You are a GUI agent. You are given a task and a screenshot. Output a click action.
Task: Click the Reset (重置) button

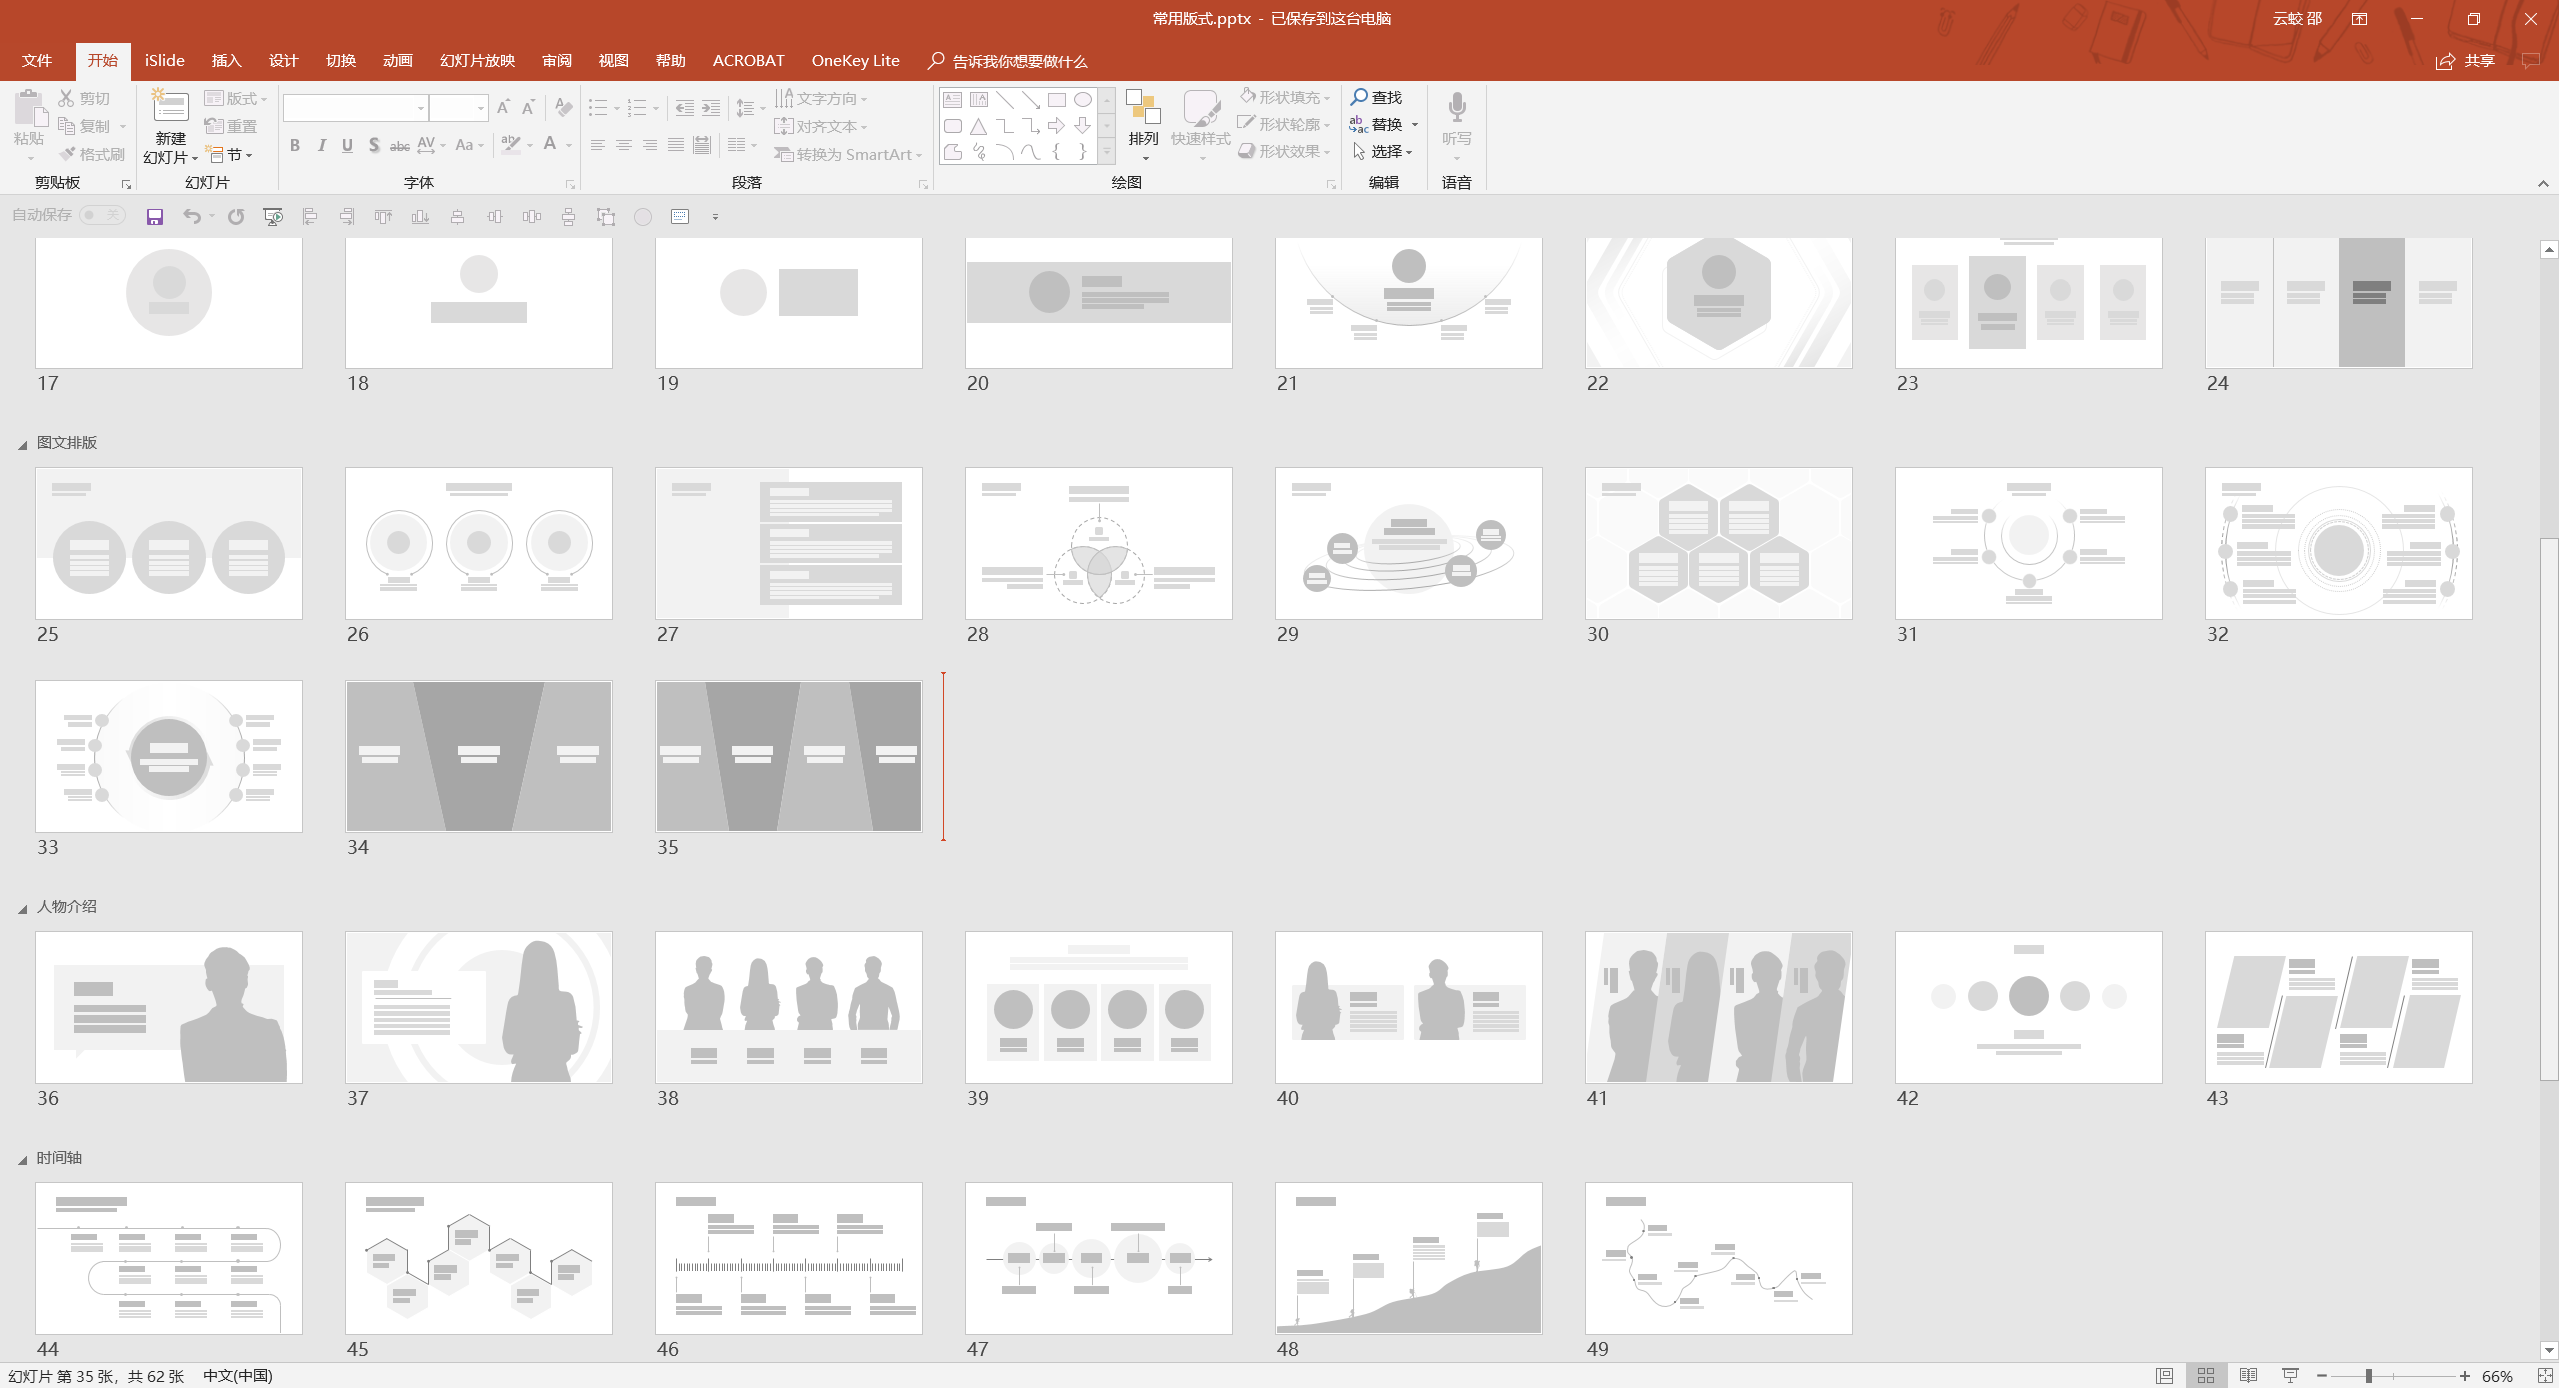coord(231,126)
